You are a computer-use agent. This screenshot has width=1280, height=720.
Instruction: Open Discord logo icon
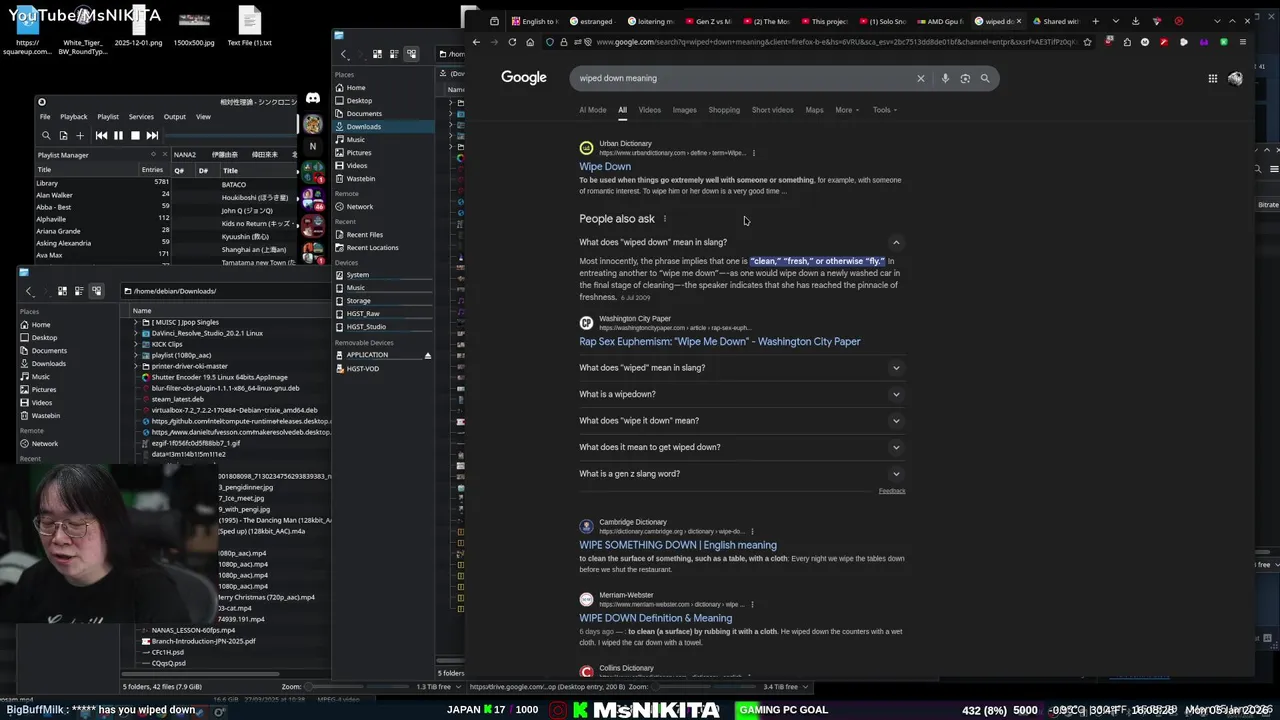(x=313, y=98)
